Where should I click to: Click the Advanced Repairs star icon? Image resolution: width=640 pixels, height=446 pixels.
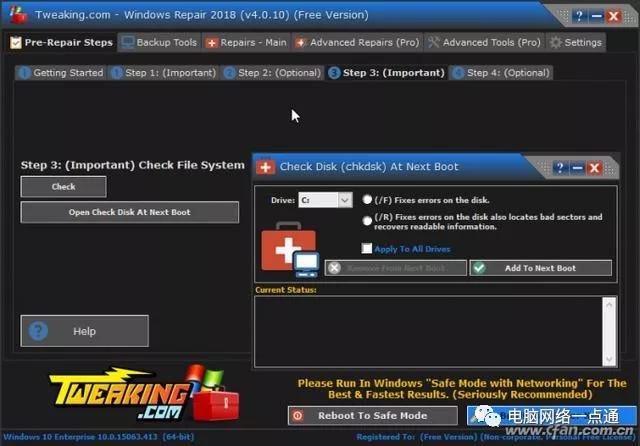click(x=300, y=43)
